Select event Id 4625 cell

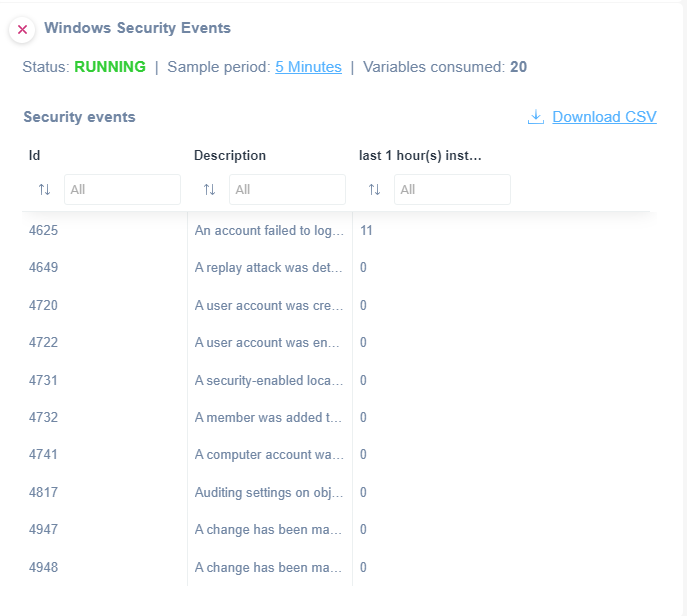[43, 230]
